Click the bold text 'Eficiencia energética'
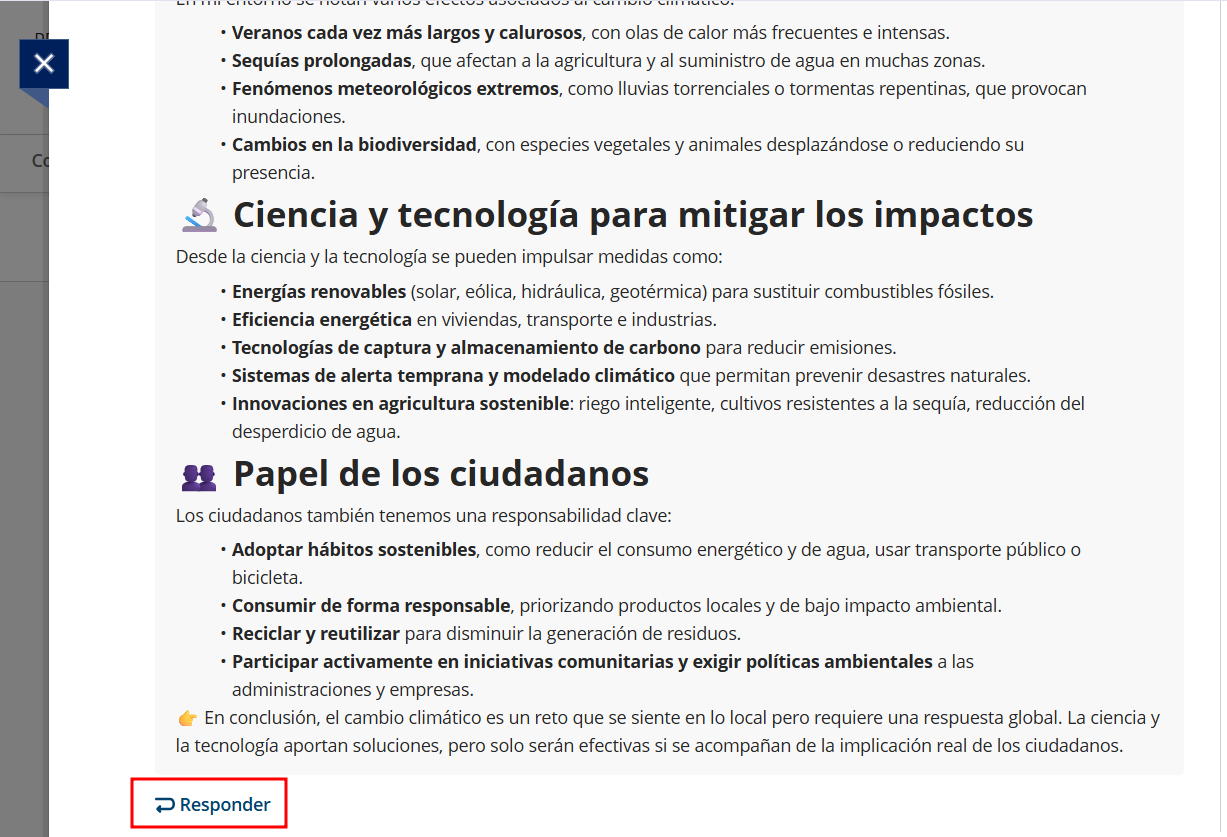The height and width of the screenshot is (837, 1227). pyautogui.click(x=321, y=320)
